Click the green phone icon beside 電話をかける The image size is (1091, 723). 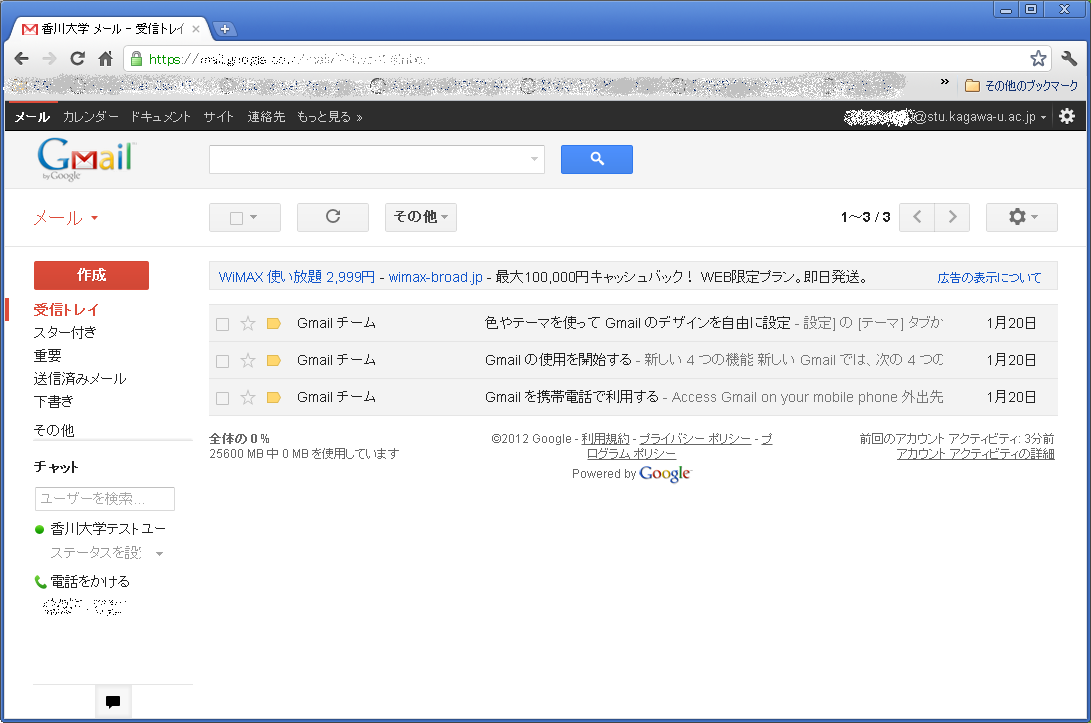40,581
